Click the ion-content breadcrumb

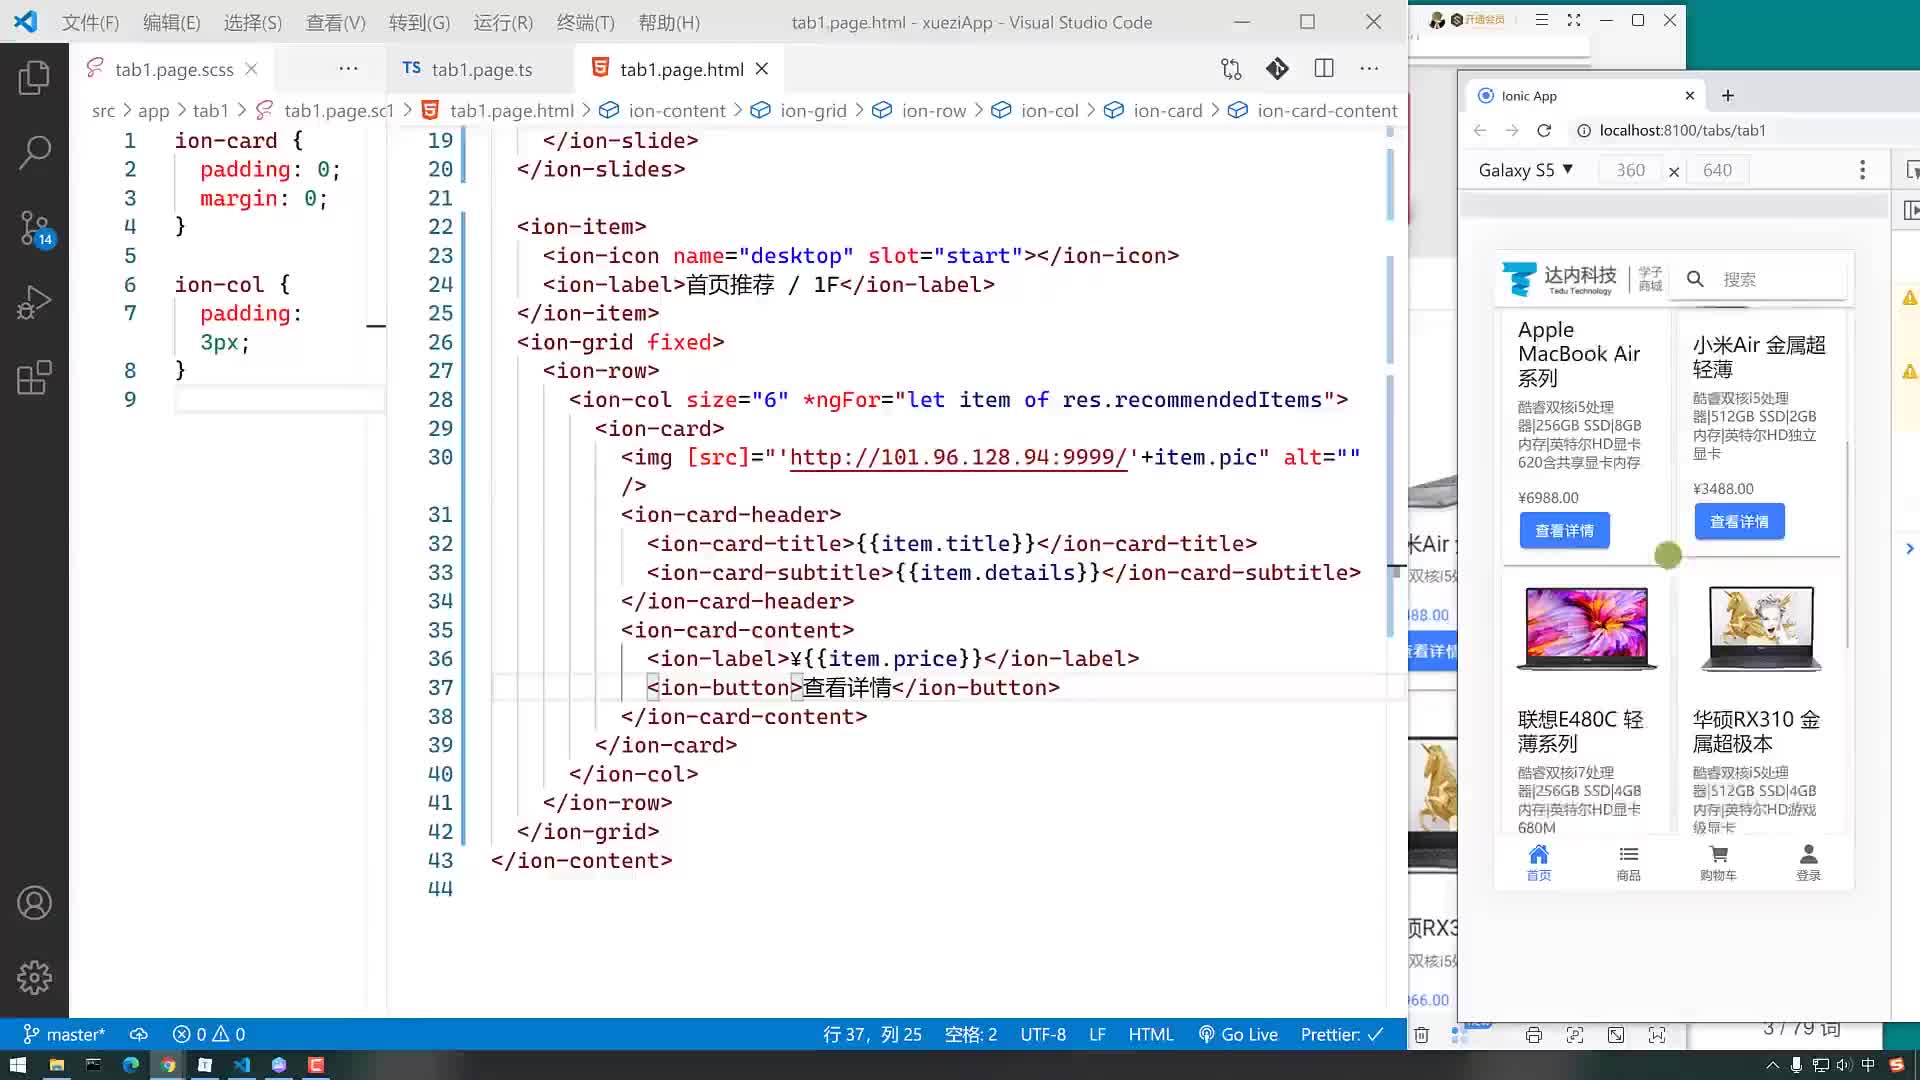[663, 111]
